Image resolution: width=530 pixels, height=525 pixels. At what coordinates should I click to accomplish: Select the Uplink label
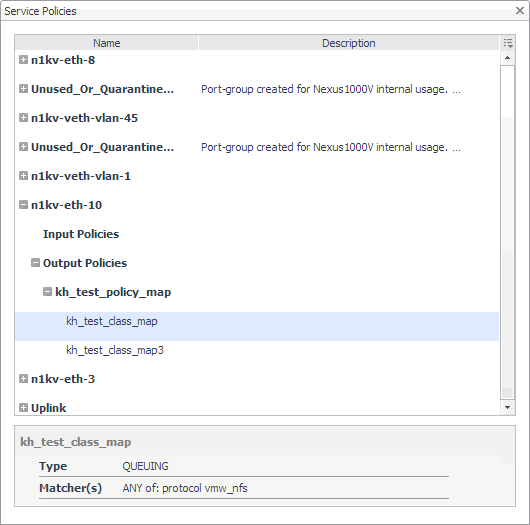49,408
